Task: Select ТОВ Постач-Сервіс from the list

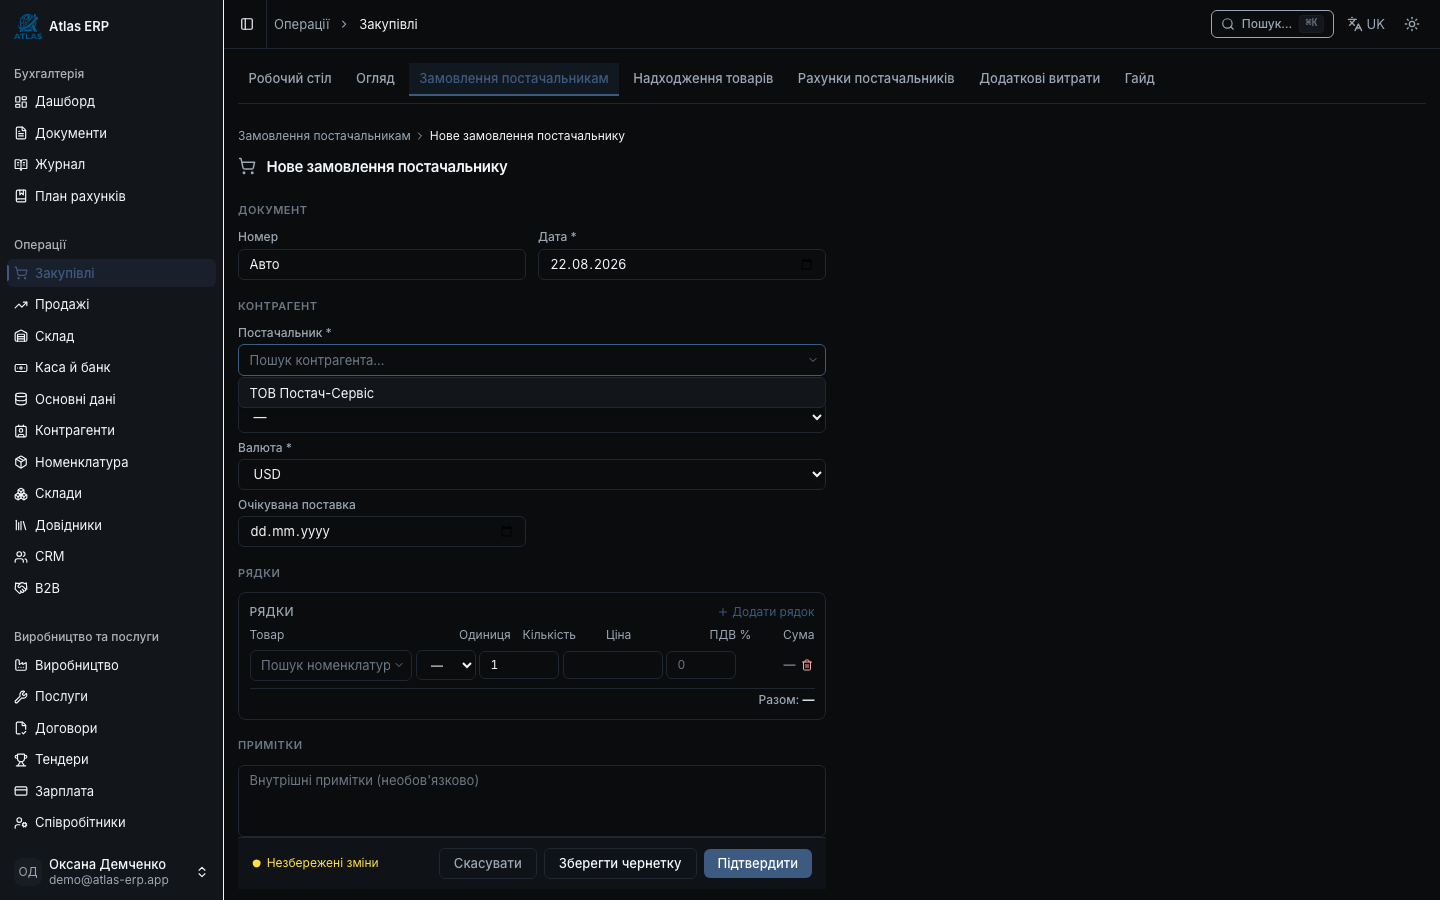Action: [532, 393]
